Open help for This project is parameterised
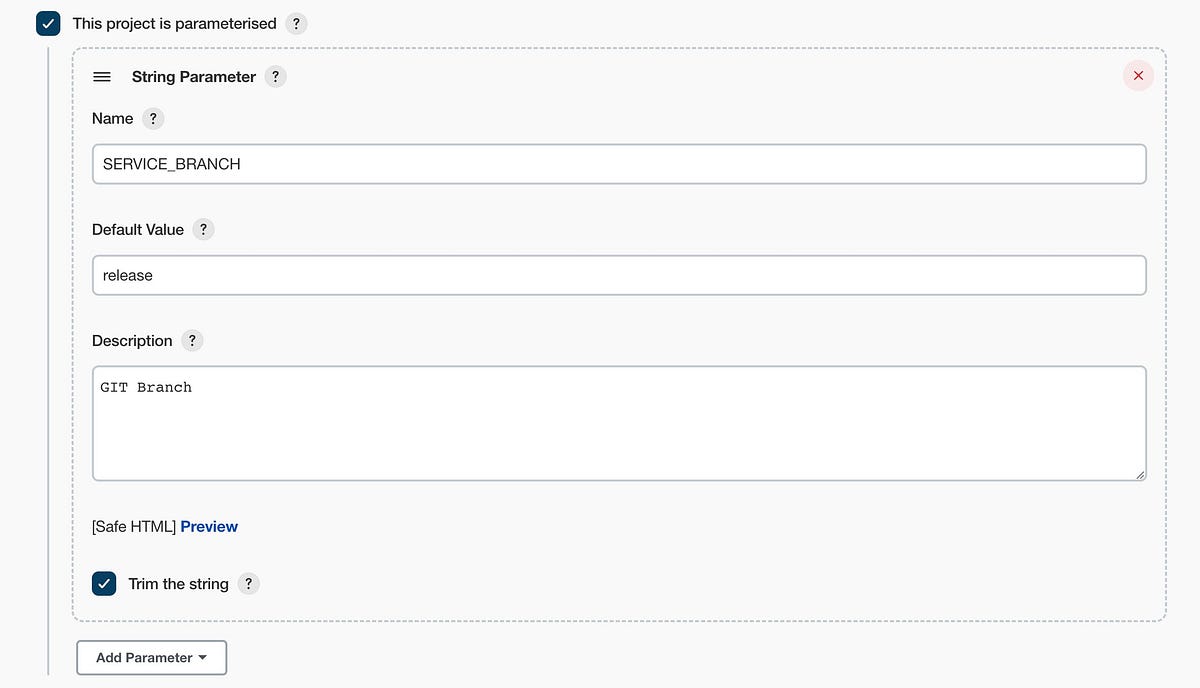This screenshot has height=688, width=1200. point(296,23)
